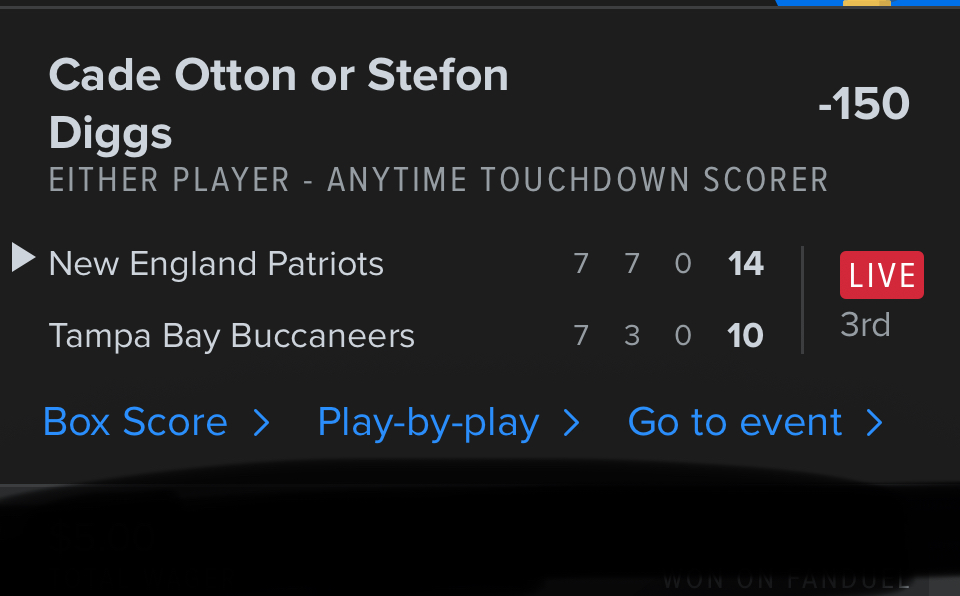Click the chevron beside Go to event
The image size is (960, 596).
click(875, 423)
